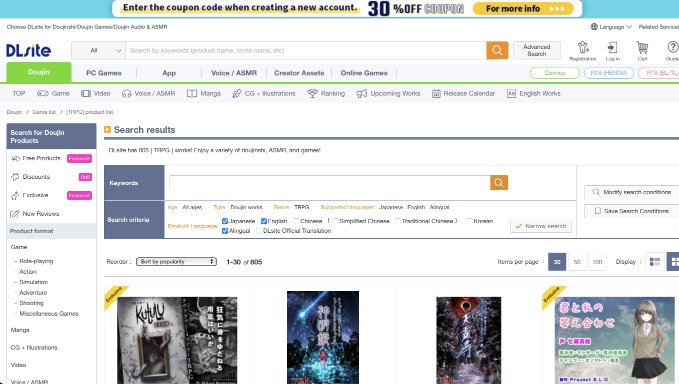Screen dimensions: 679x384
Task: Click the header keyword search field
Action: coord(306,51)
